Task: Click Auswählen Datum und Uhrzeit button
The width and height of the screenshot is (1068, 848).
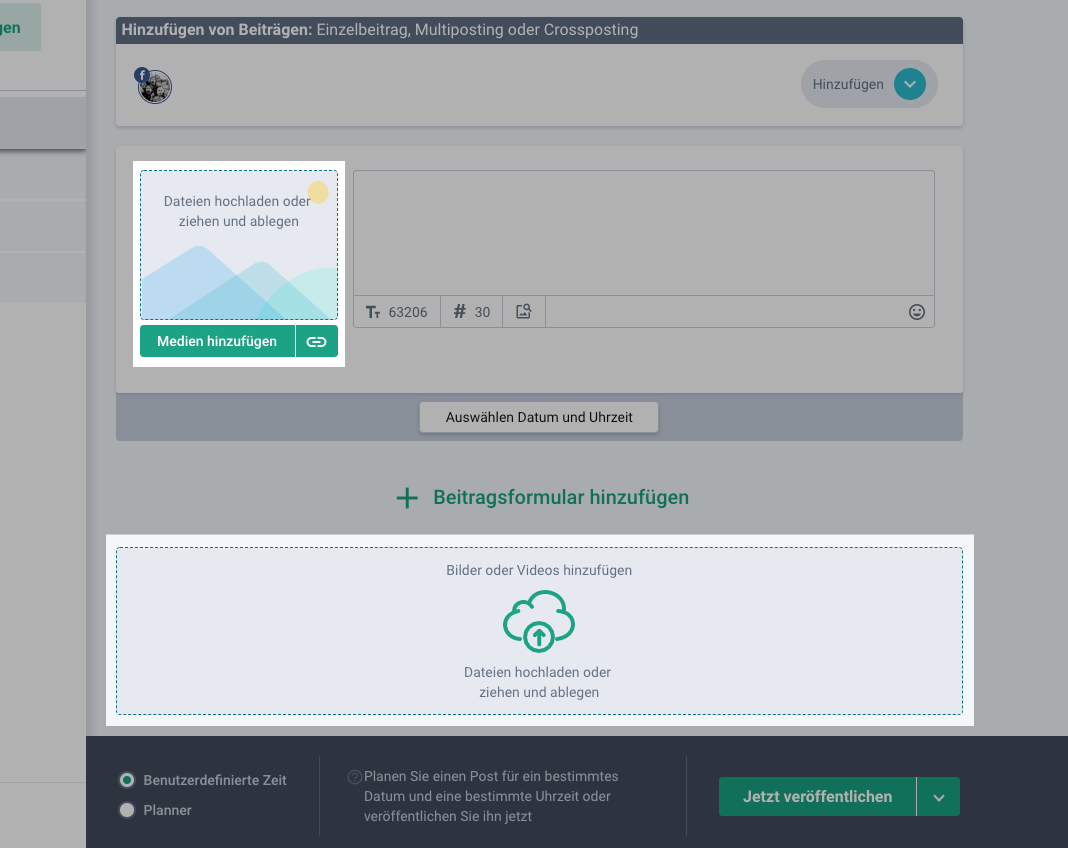Action: [539, 417]
